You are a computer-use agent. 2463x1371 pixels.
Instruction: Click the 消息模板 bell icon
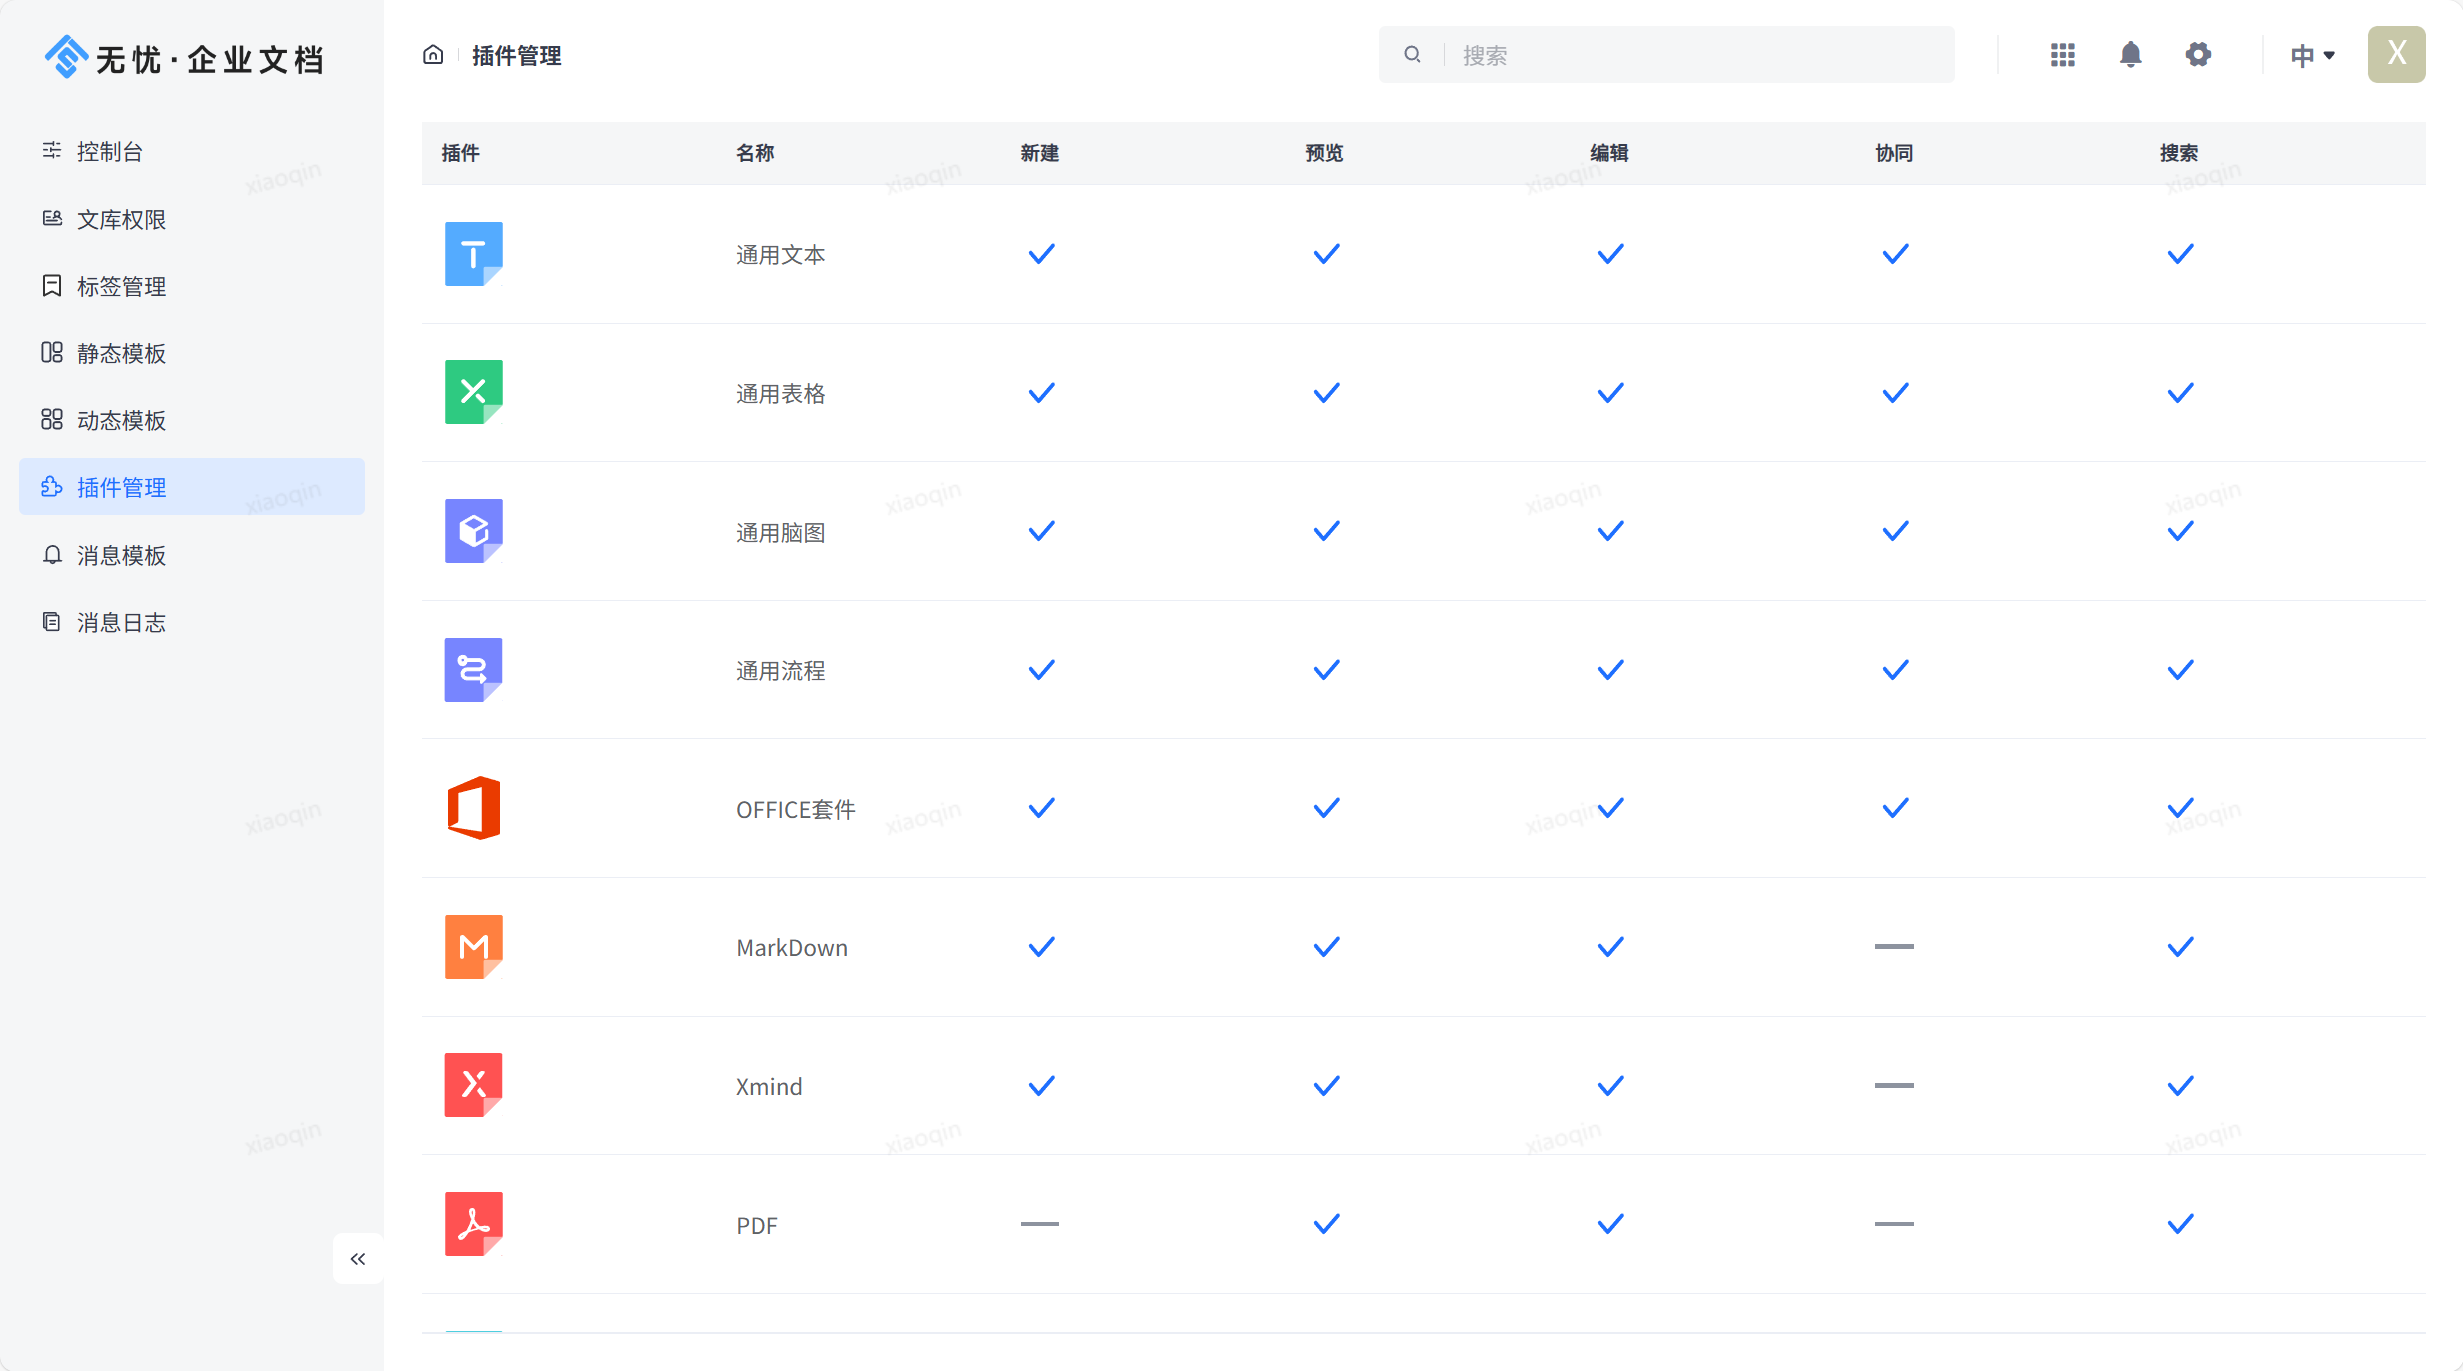pyautogui.click(x=52, y=555)
